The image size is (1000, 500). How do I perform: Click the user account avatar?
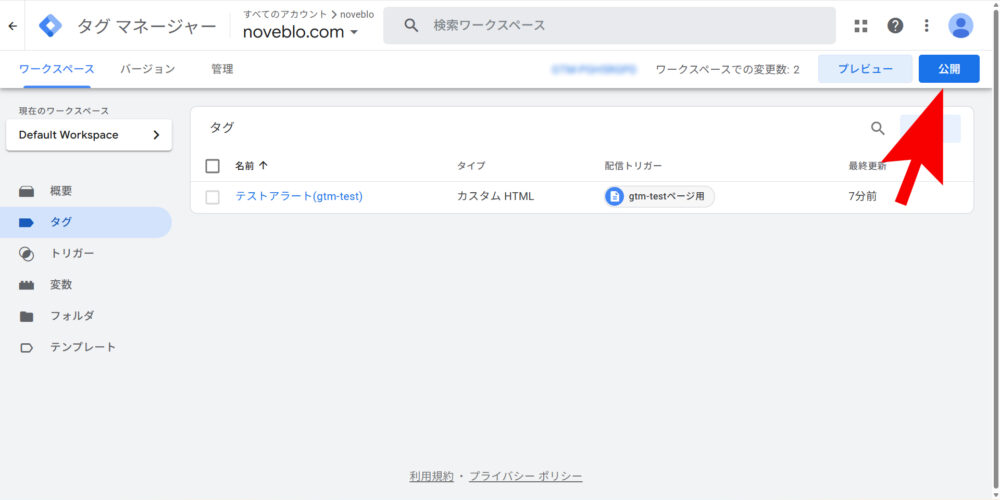[960, 26]
